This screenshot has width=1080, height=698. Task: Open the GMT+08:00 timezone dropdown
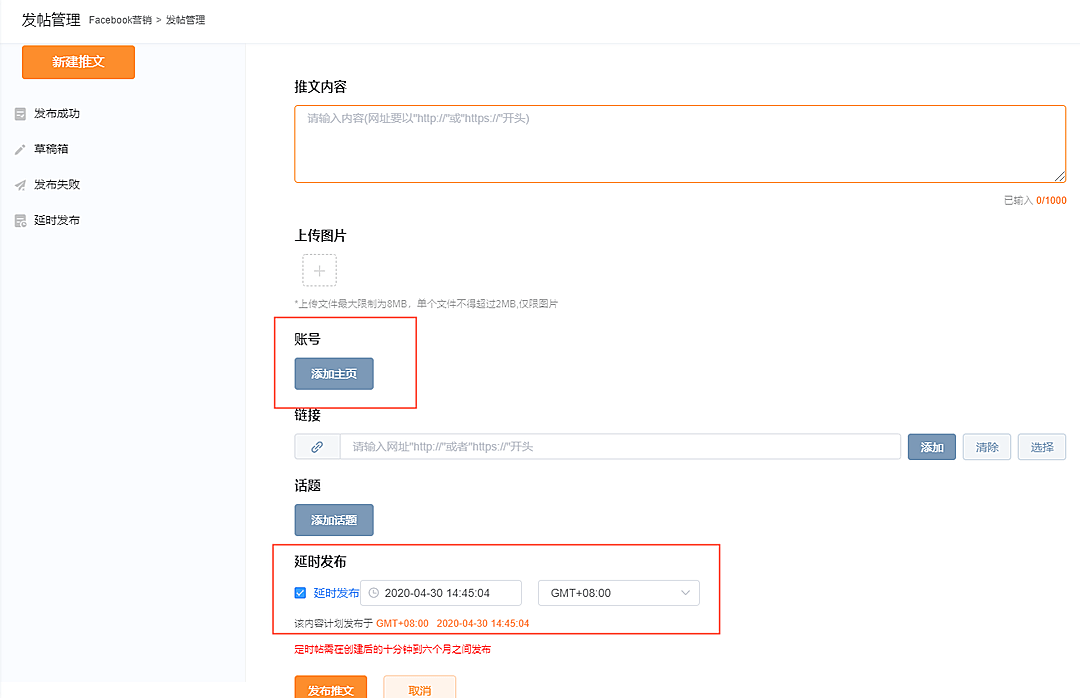click(x=618, y=592)
